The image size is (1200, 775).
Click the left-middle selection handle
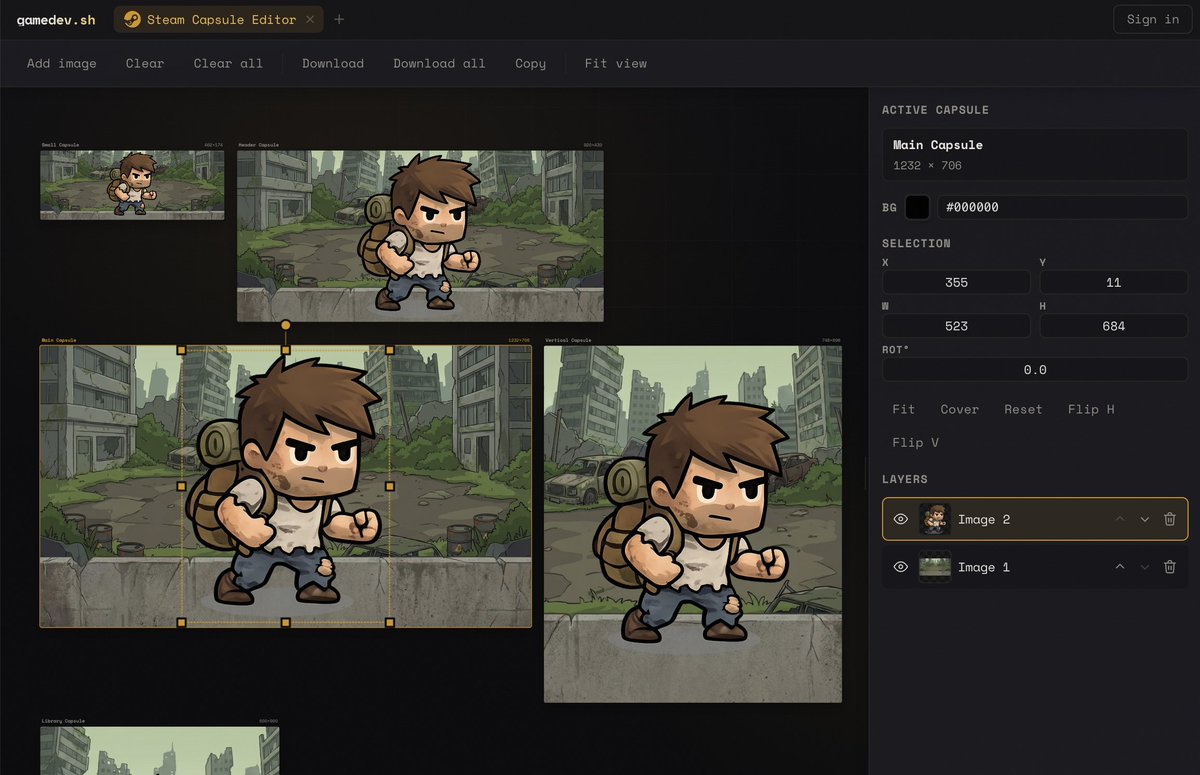point(181,486)
